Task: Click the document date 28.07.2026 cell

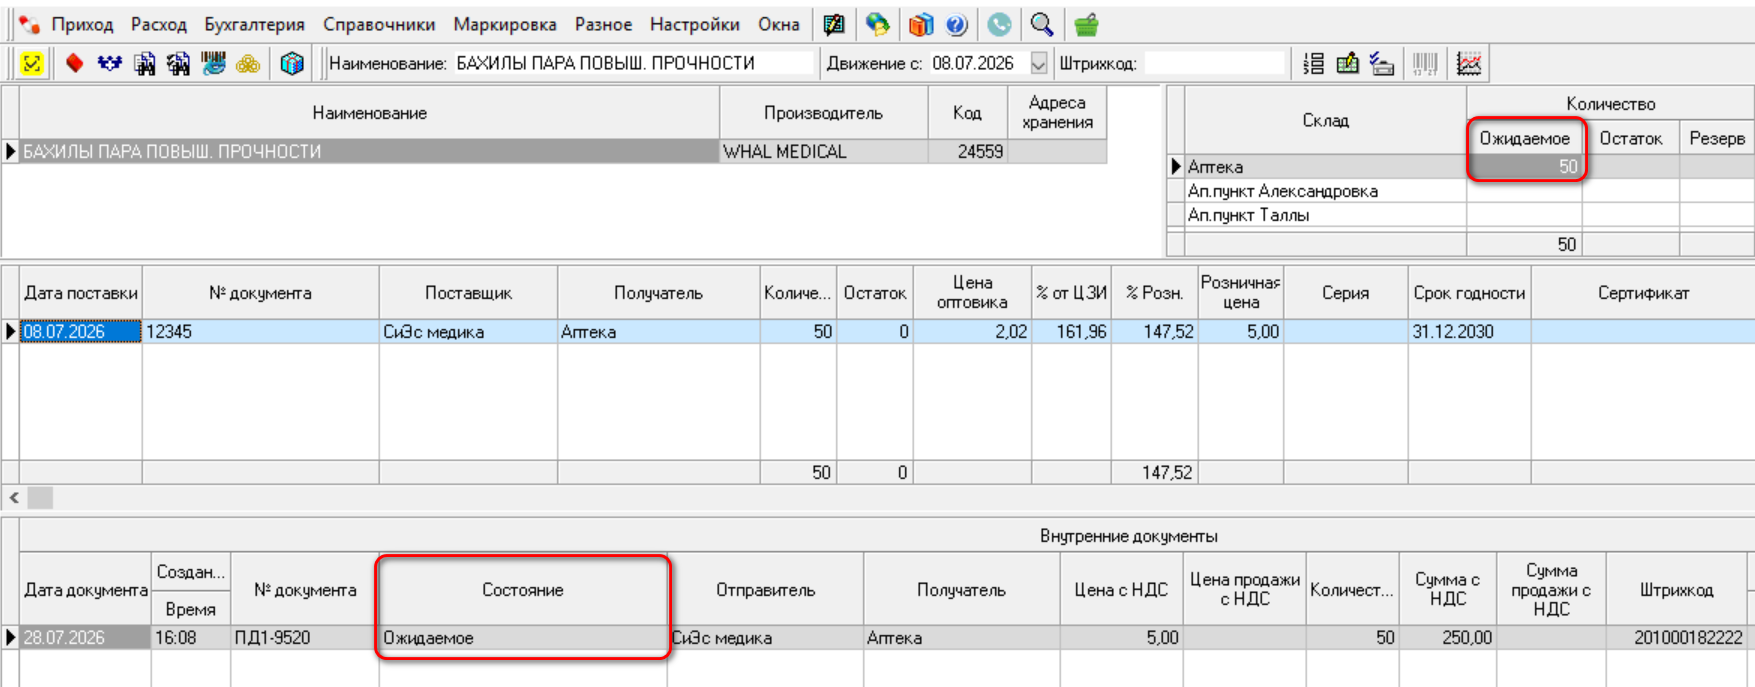Action: 85,637
